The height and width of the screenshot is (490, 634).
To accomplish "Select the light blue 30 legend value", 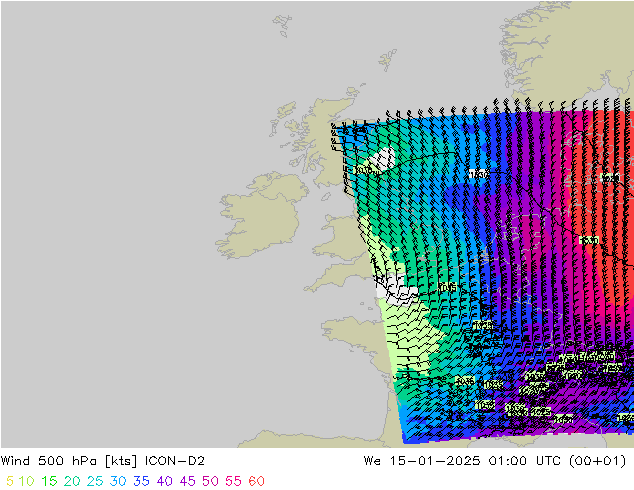I will point(118,481).
